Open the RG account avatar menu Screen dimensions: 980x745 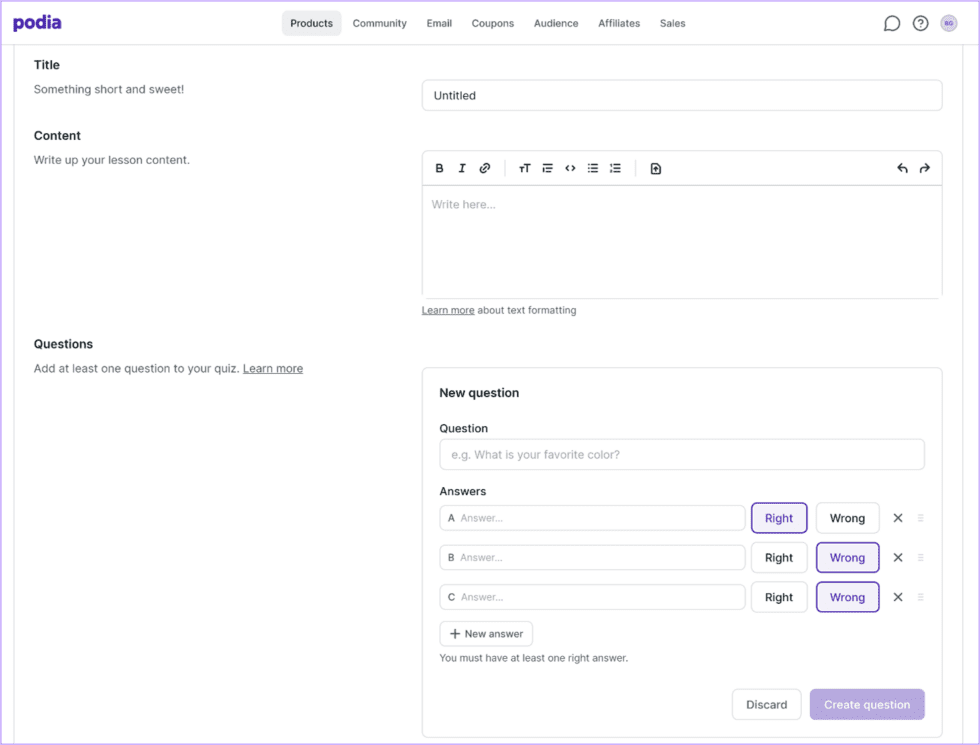pos(948,22)
